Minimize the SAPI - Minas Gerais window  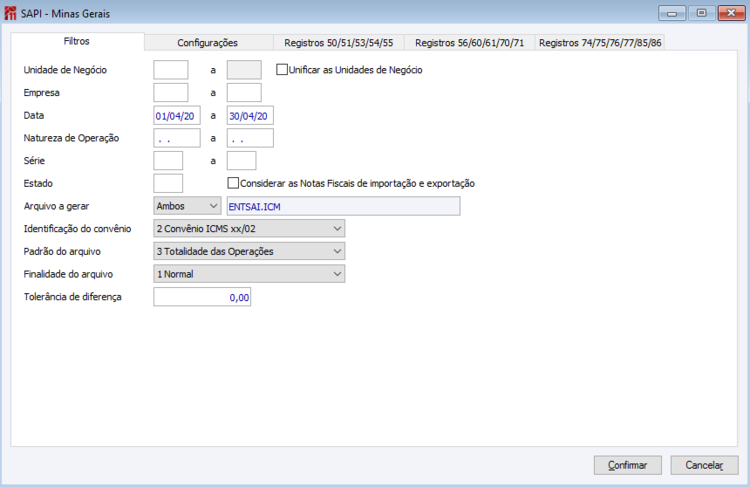pyautogui.click(x=672, y=13)
